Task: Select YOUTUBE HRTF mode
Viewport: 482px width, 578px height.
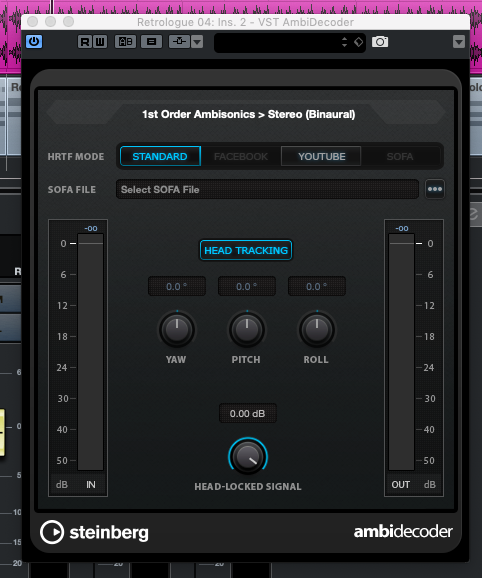Action: point(321,156)
